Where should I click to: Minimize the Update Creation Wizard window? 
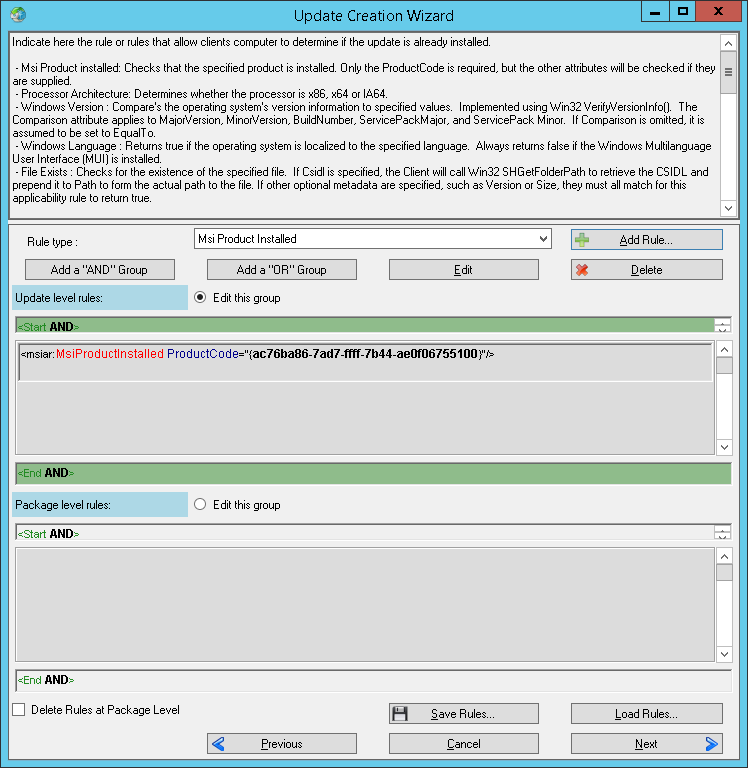(655, 12)
